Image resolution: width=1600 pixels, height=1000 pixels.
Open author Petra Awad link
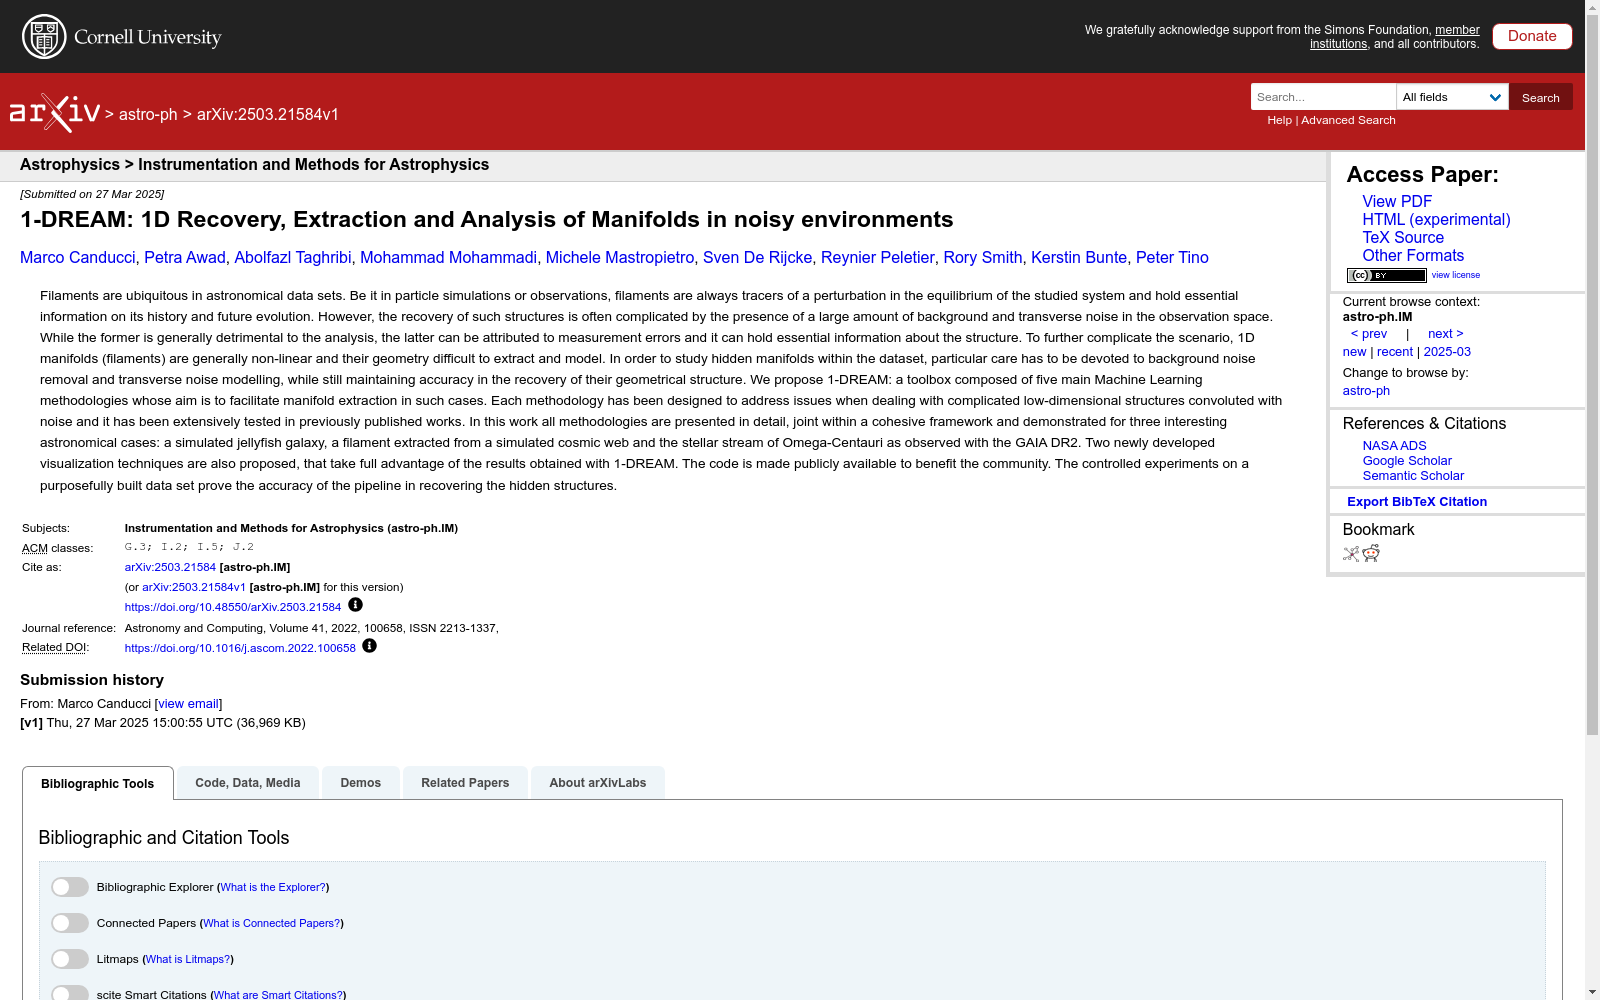[x=185, y=257]
